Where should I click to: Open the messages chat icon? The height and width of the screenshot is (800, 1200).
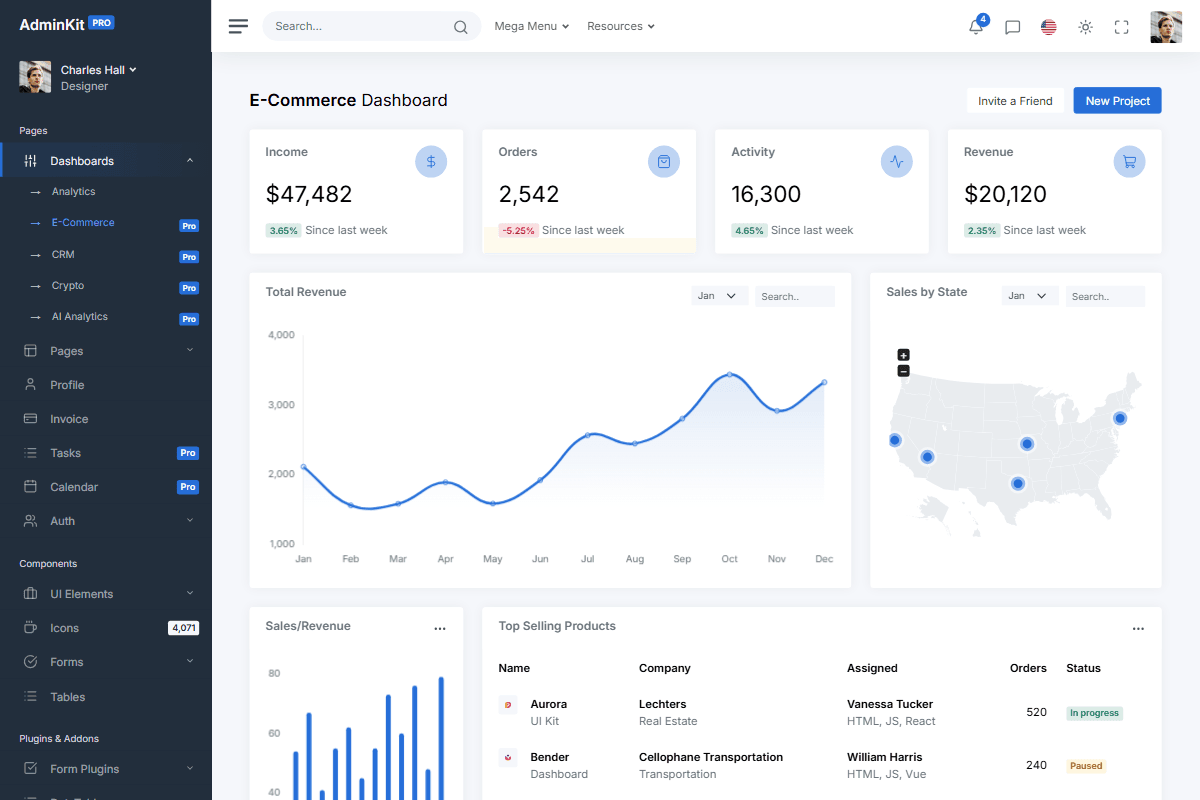pyautogui.click(x=1012, y=27)
